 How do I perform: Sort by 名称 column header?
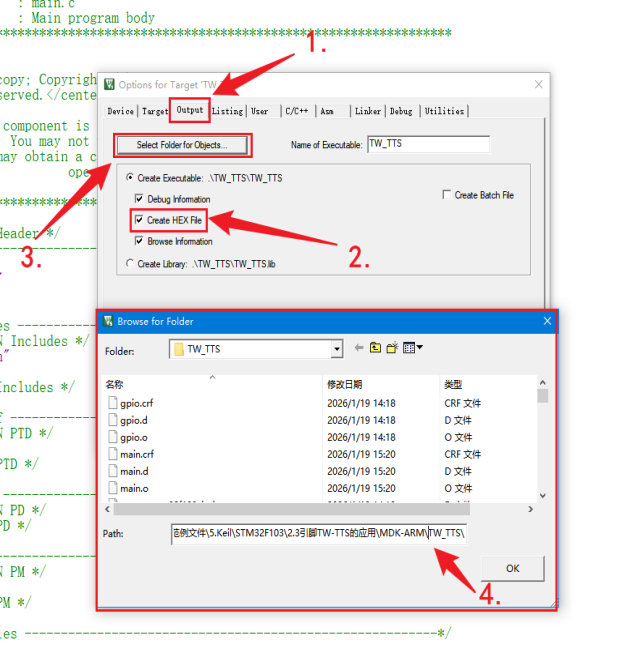pyautogui.click(x=212, y=384)
